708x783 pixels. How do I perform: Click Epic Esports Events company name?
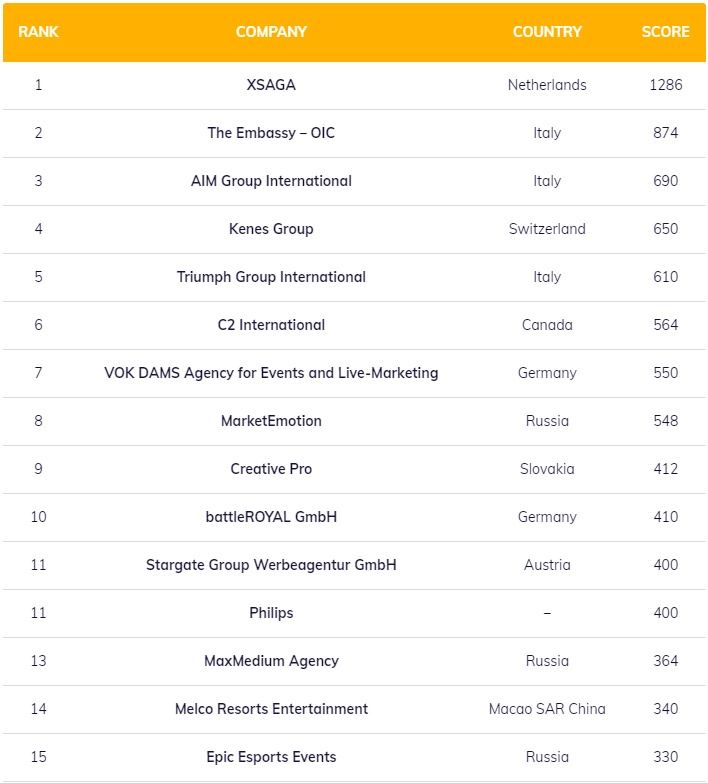[x=271, y=757]
